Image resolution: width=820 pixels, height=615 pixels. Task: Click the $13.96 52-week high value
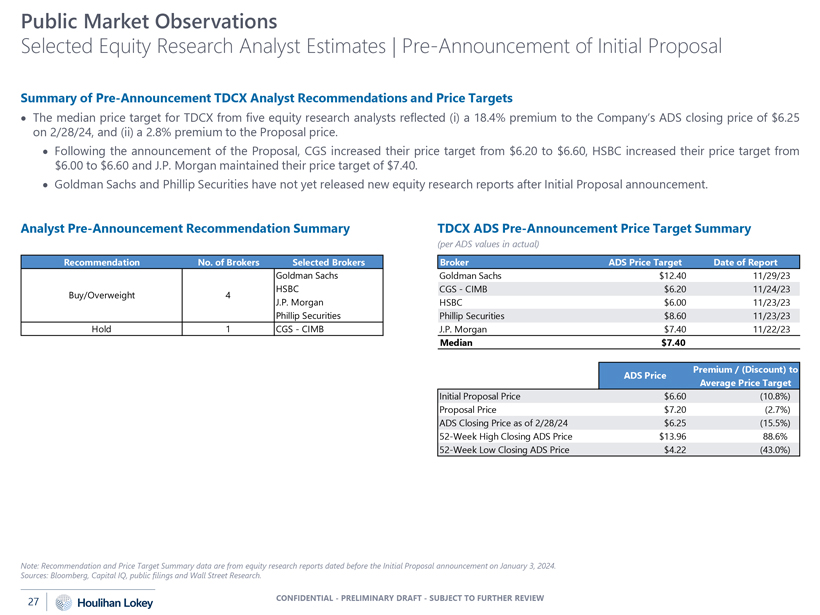pos(673,437)
